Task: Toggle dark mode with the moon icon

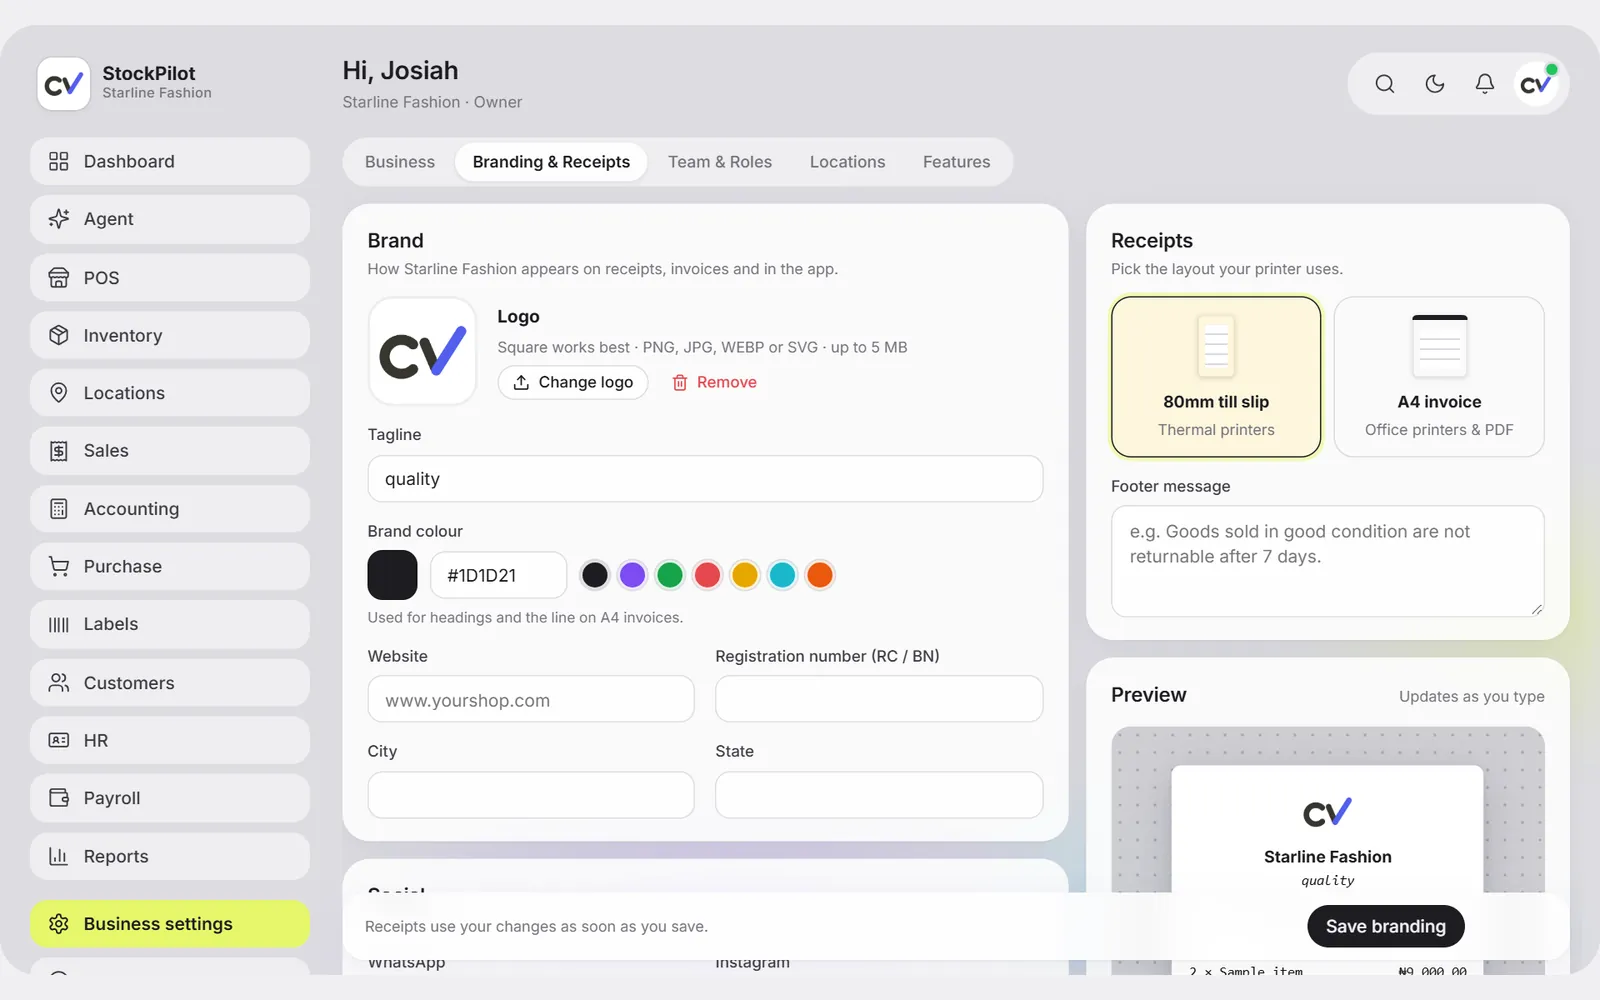Action: [1434, 84]
